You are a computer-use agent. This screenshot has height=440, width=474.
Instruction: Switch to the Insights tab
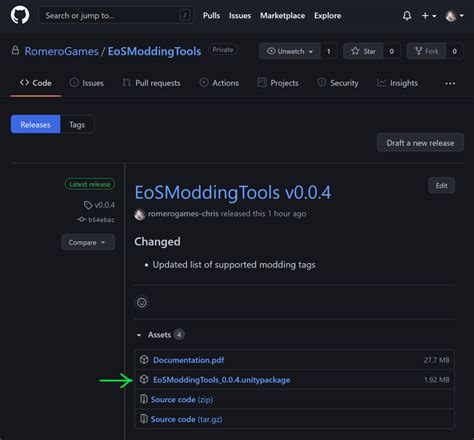pyautogui.click(x=397, y=83)
